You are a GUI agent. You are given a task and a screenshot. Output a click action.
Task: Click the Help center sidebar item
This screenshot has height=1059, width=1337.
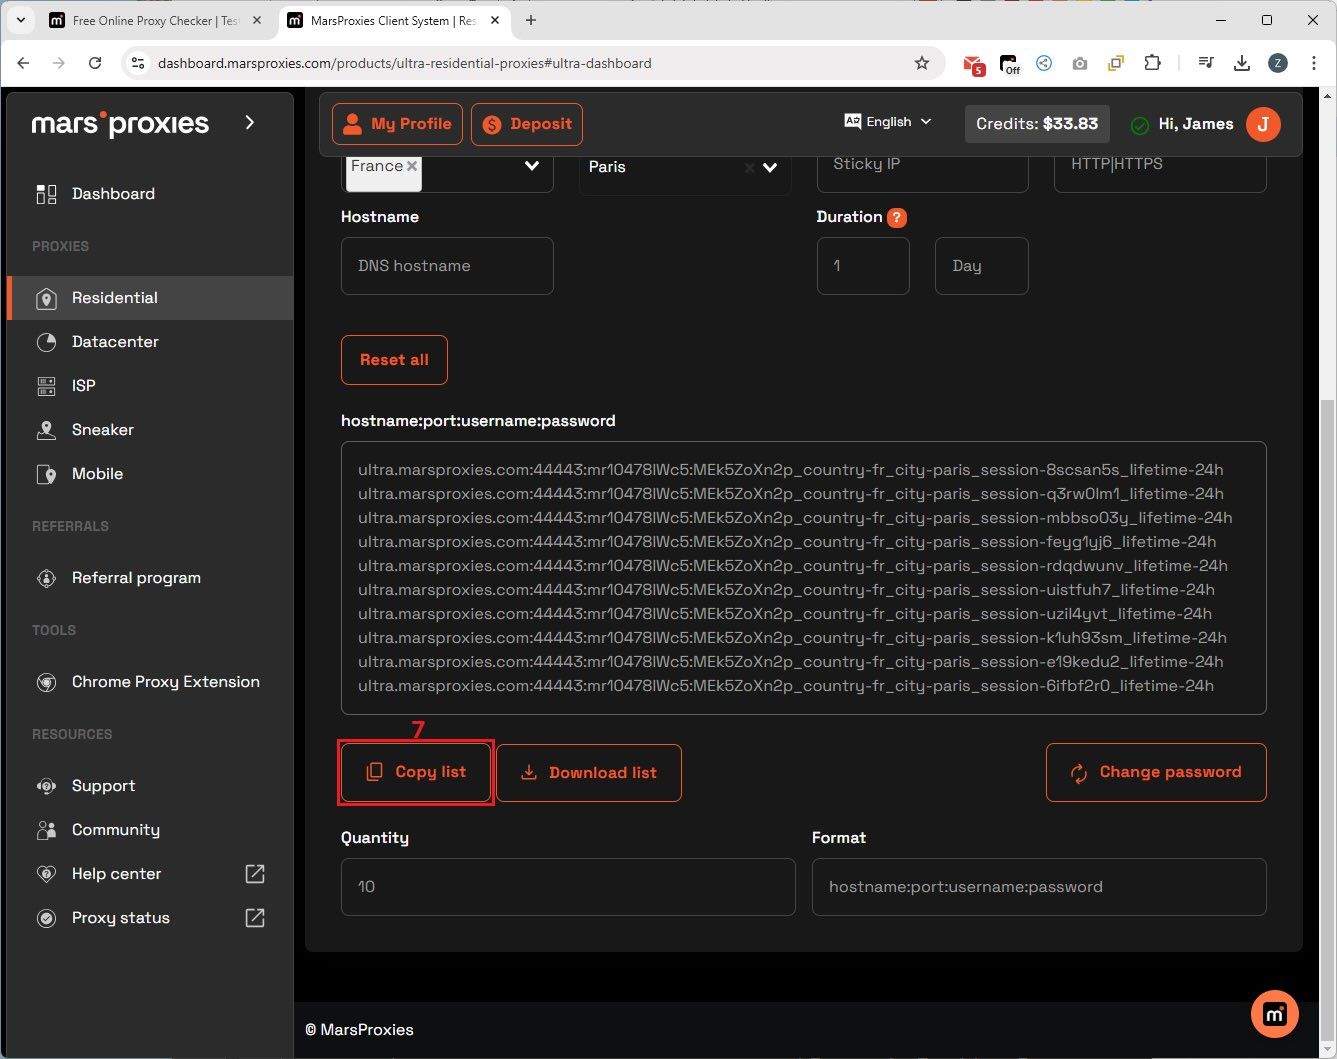116,874
